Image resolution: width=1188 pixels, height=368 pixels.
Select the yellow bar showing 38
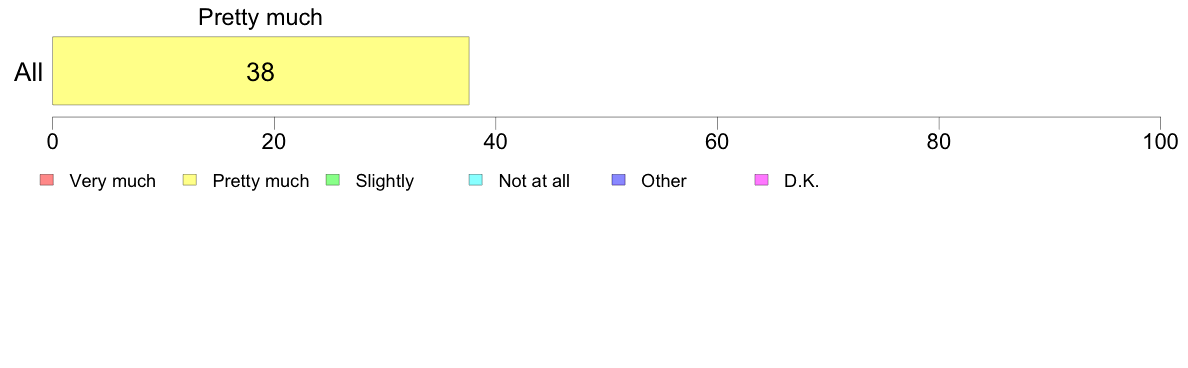(261, 70)
